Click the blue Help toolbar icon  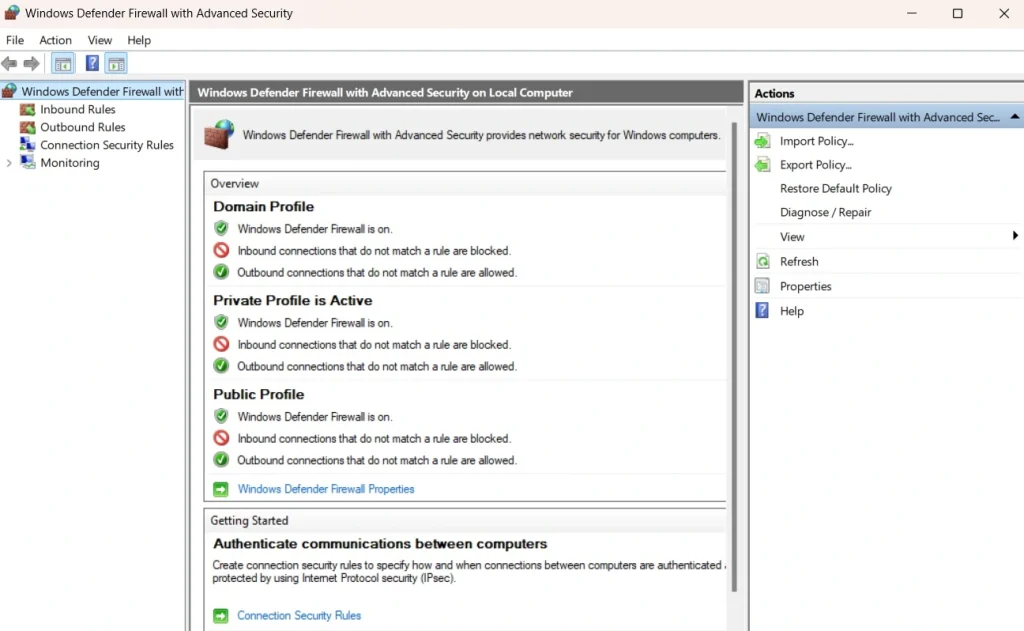tap(92, 63)
